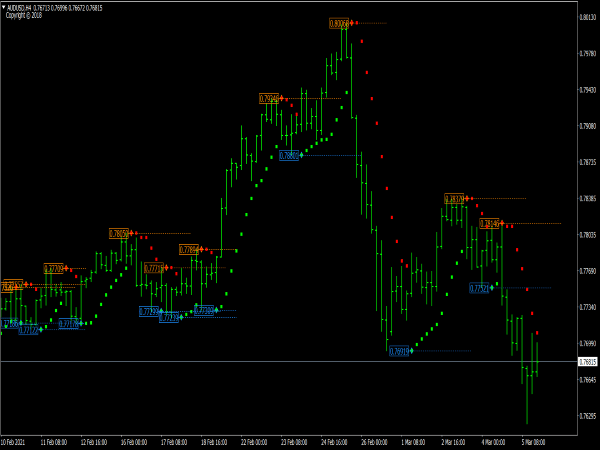Viewport: 600px width, 450px height.
Task: Click the 0.78735 price axis value
Action: point(588,162)
